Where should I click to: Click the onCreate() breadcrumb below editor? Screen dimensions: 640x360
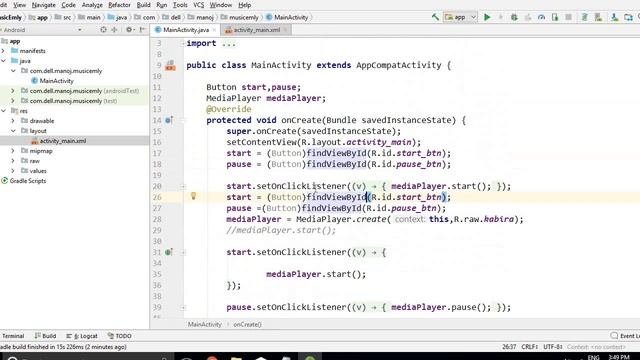click(x=247, y=324)
